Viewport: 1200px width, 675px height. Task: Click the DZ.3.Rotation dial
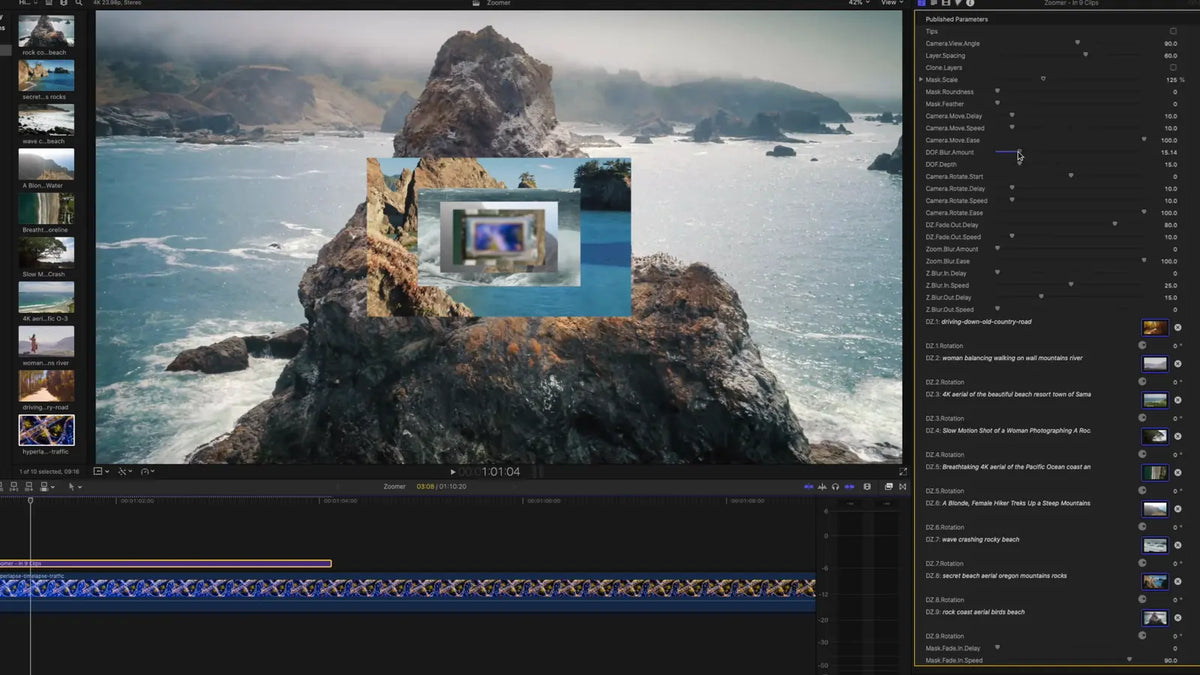[x=1143, y=418]
